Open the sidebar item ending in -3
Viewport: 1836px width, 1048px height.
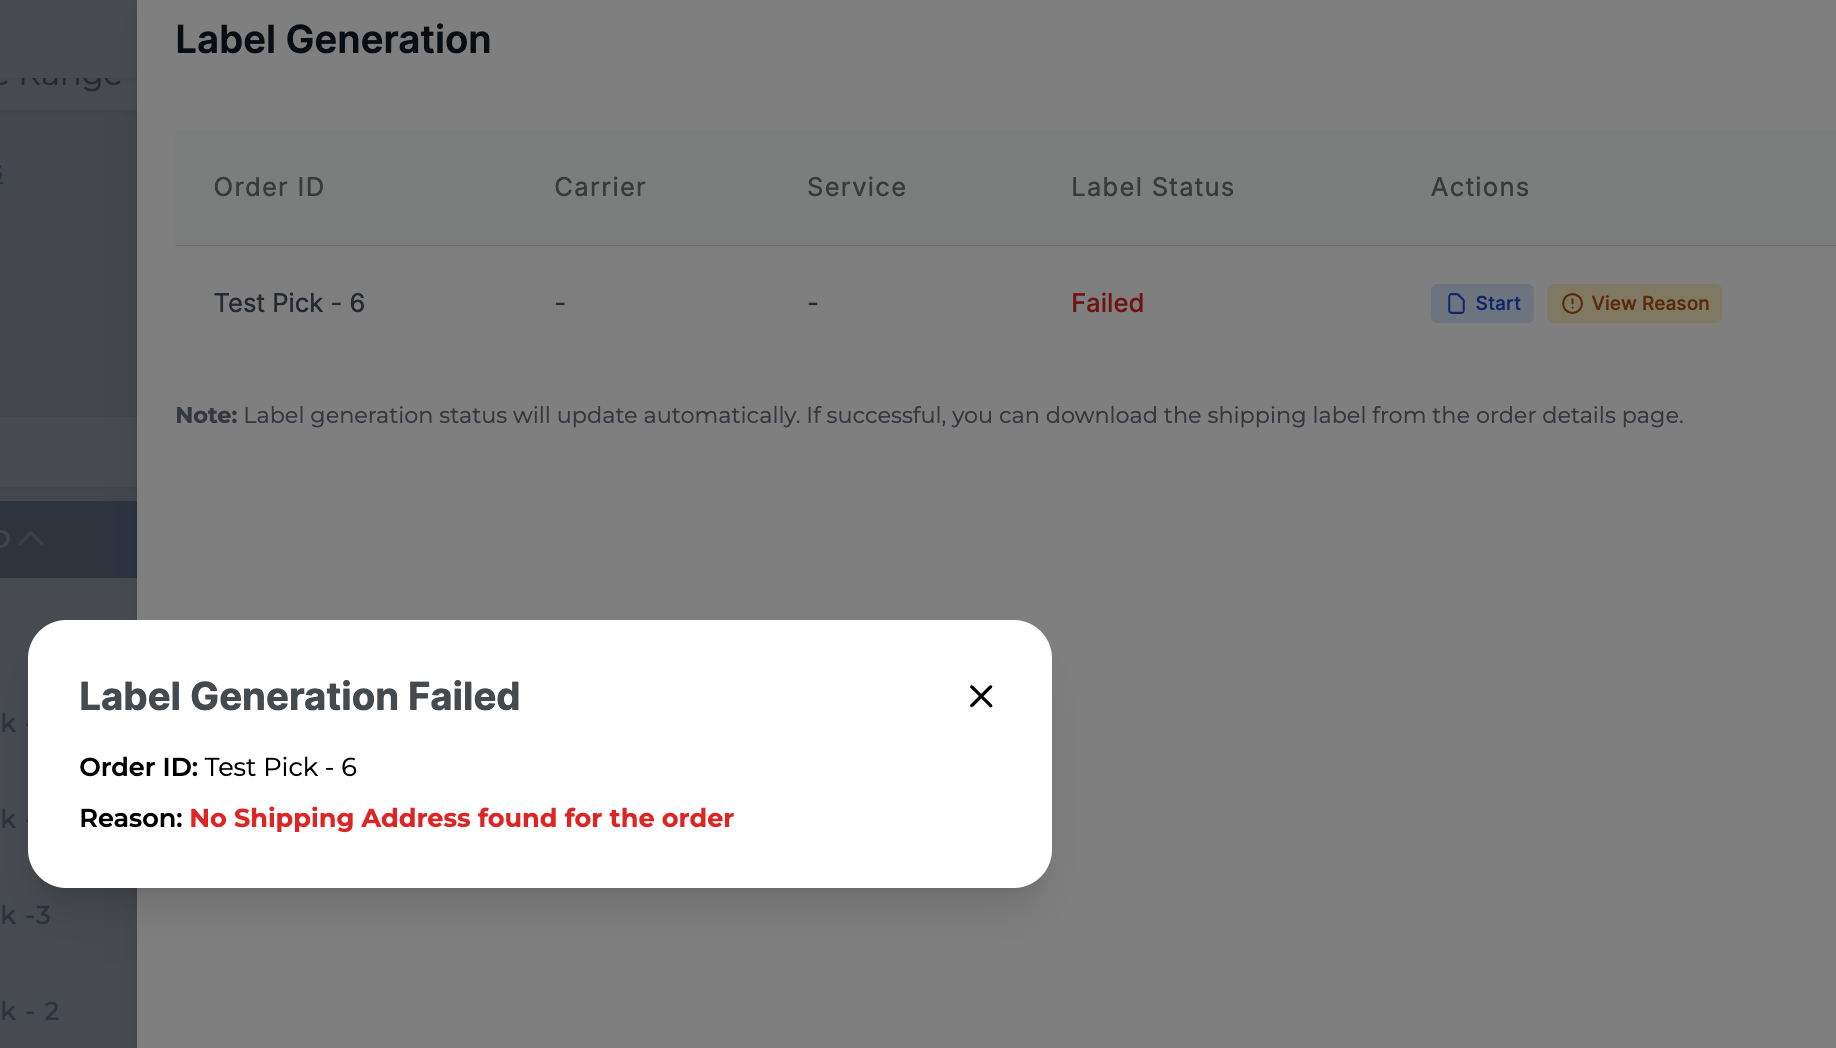[26, 915]
